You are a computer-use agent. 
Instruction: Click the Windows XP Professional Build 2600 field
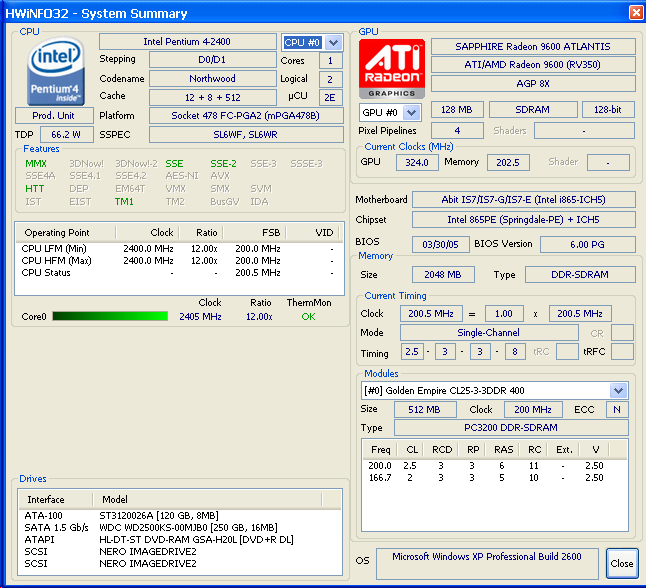tap(487, 564)
